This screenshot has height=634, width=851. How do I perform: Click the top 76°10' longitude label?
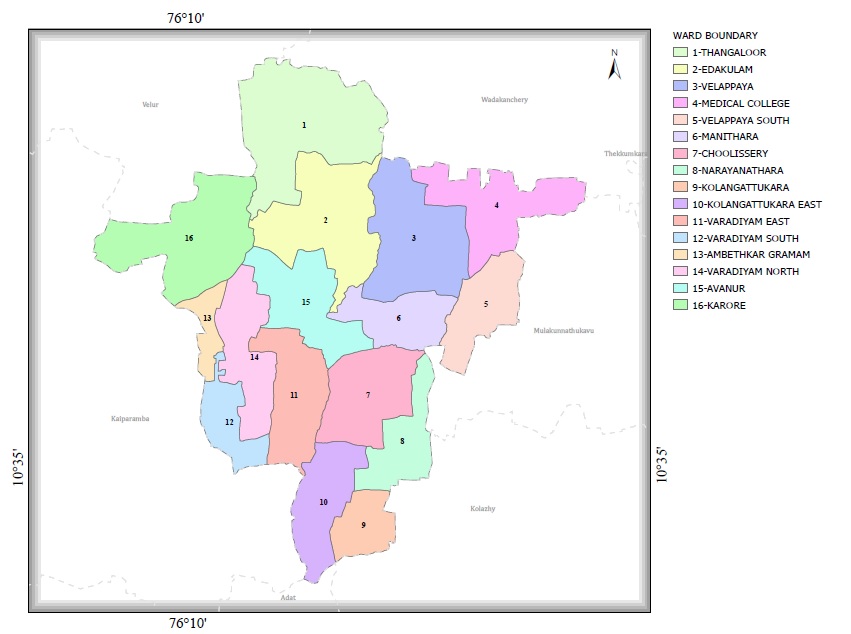[186, 18]
